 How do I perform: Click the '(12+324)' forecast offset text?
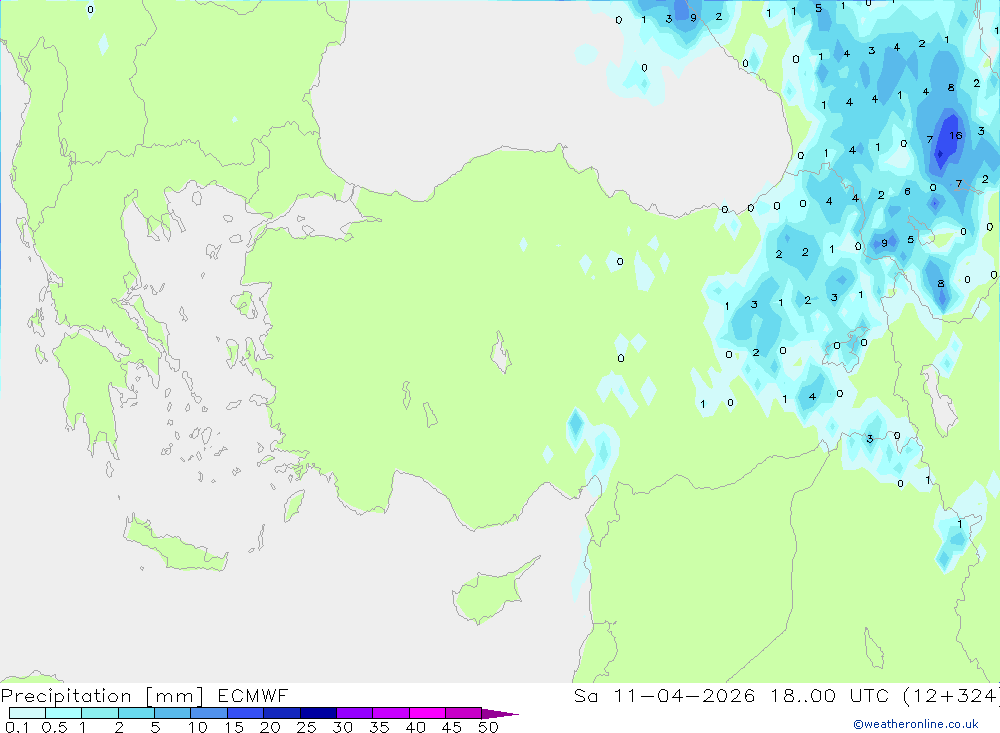coord(951,696)
